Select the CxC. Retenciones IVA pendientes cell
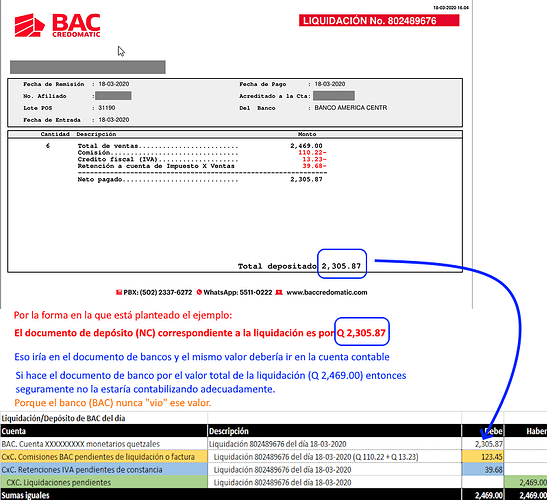The height and width of the screenshot is (500, 547). tap(104, 470)
